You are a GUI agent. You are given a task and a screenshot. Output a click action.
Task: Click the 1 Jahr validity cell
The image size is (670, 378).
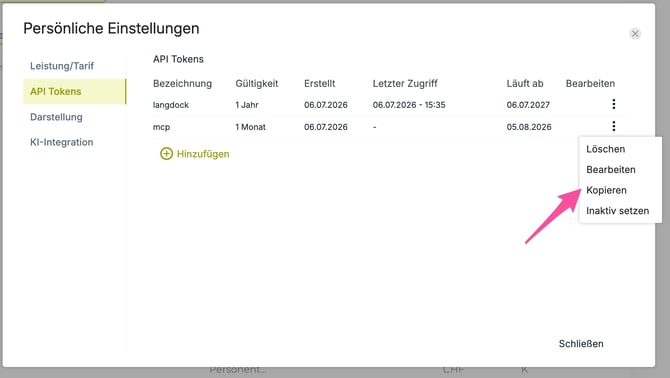(247, 105)
